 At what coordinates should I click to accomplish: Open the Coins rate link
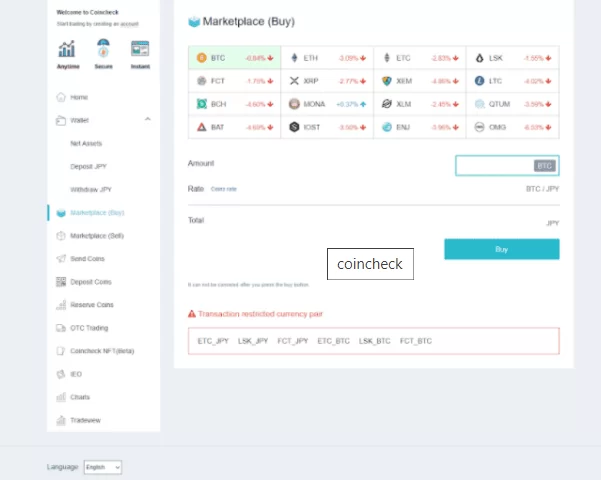coord(224,189)
